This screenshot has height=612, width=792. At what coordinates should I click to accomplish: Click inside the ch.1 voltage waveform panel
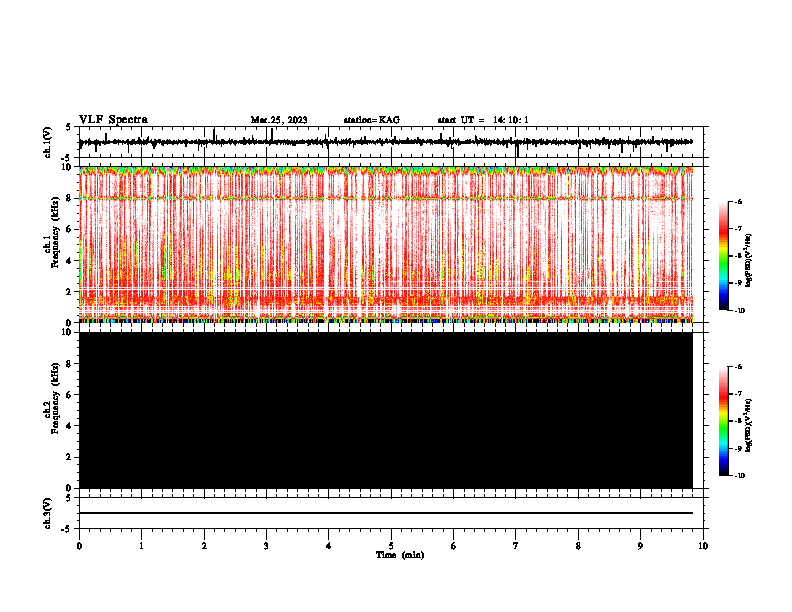(390, 142)
